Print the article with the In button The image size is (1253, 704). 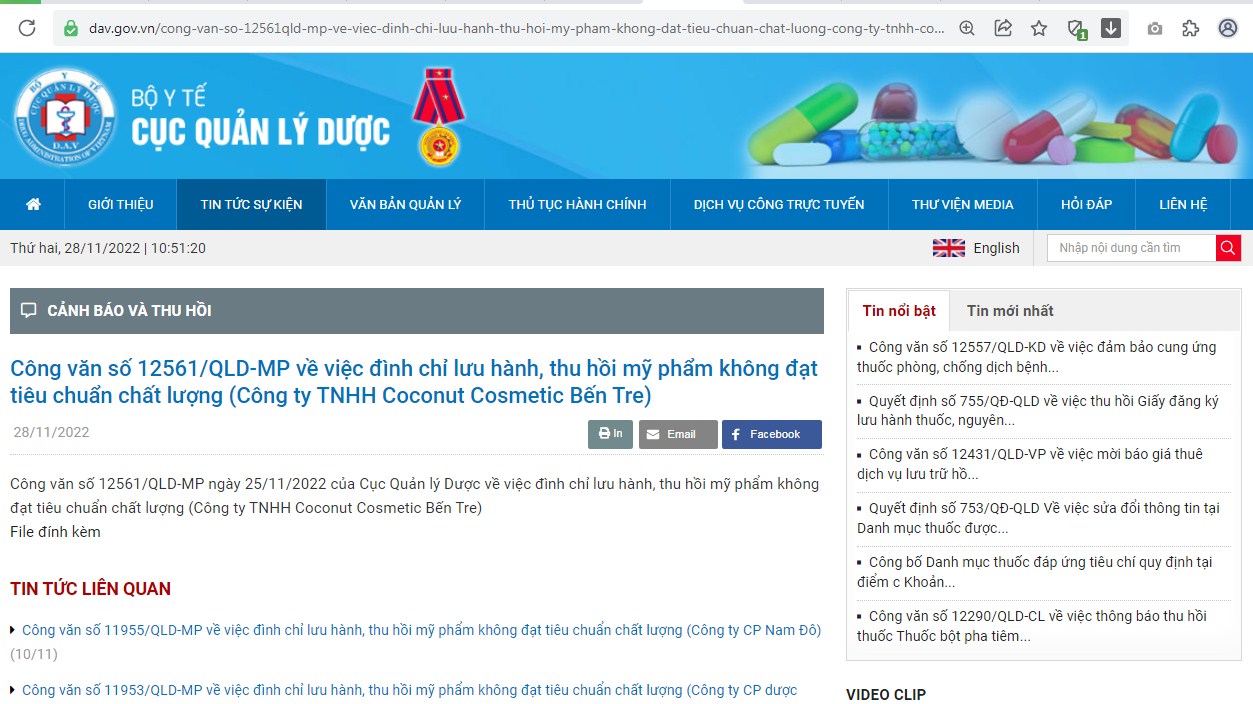click(610, 434)
